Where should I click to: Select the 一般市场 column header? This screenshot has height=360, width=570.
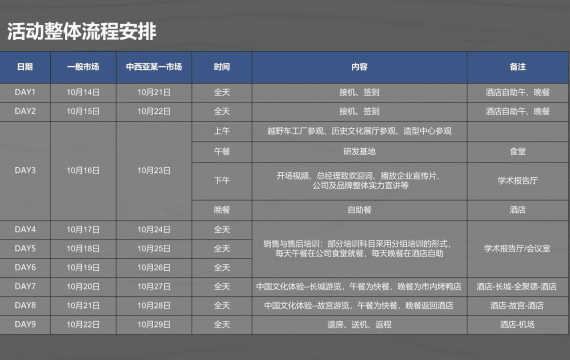point(83,67)
